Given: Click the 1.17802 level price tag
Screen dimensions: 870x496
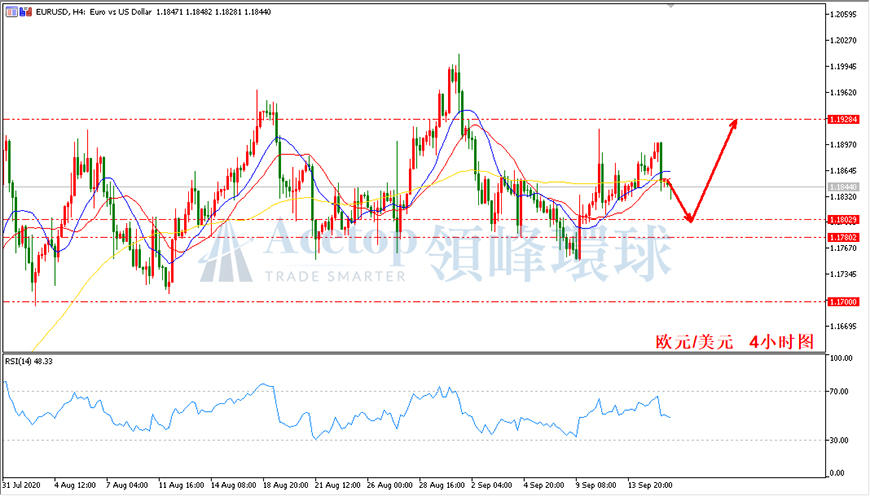Looking at the screenshot, I should pyautogui.click(x=843, y=237).
